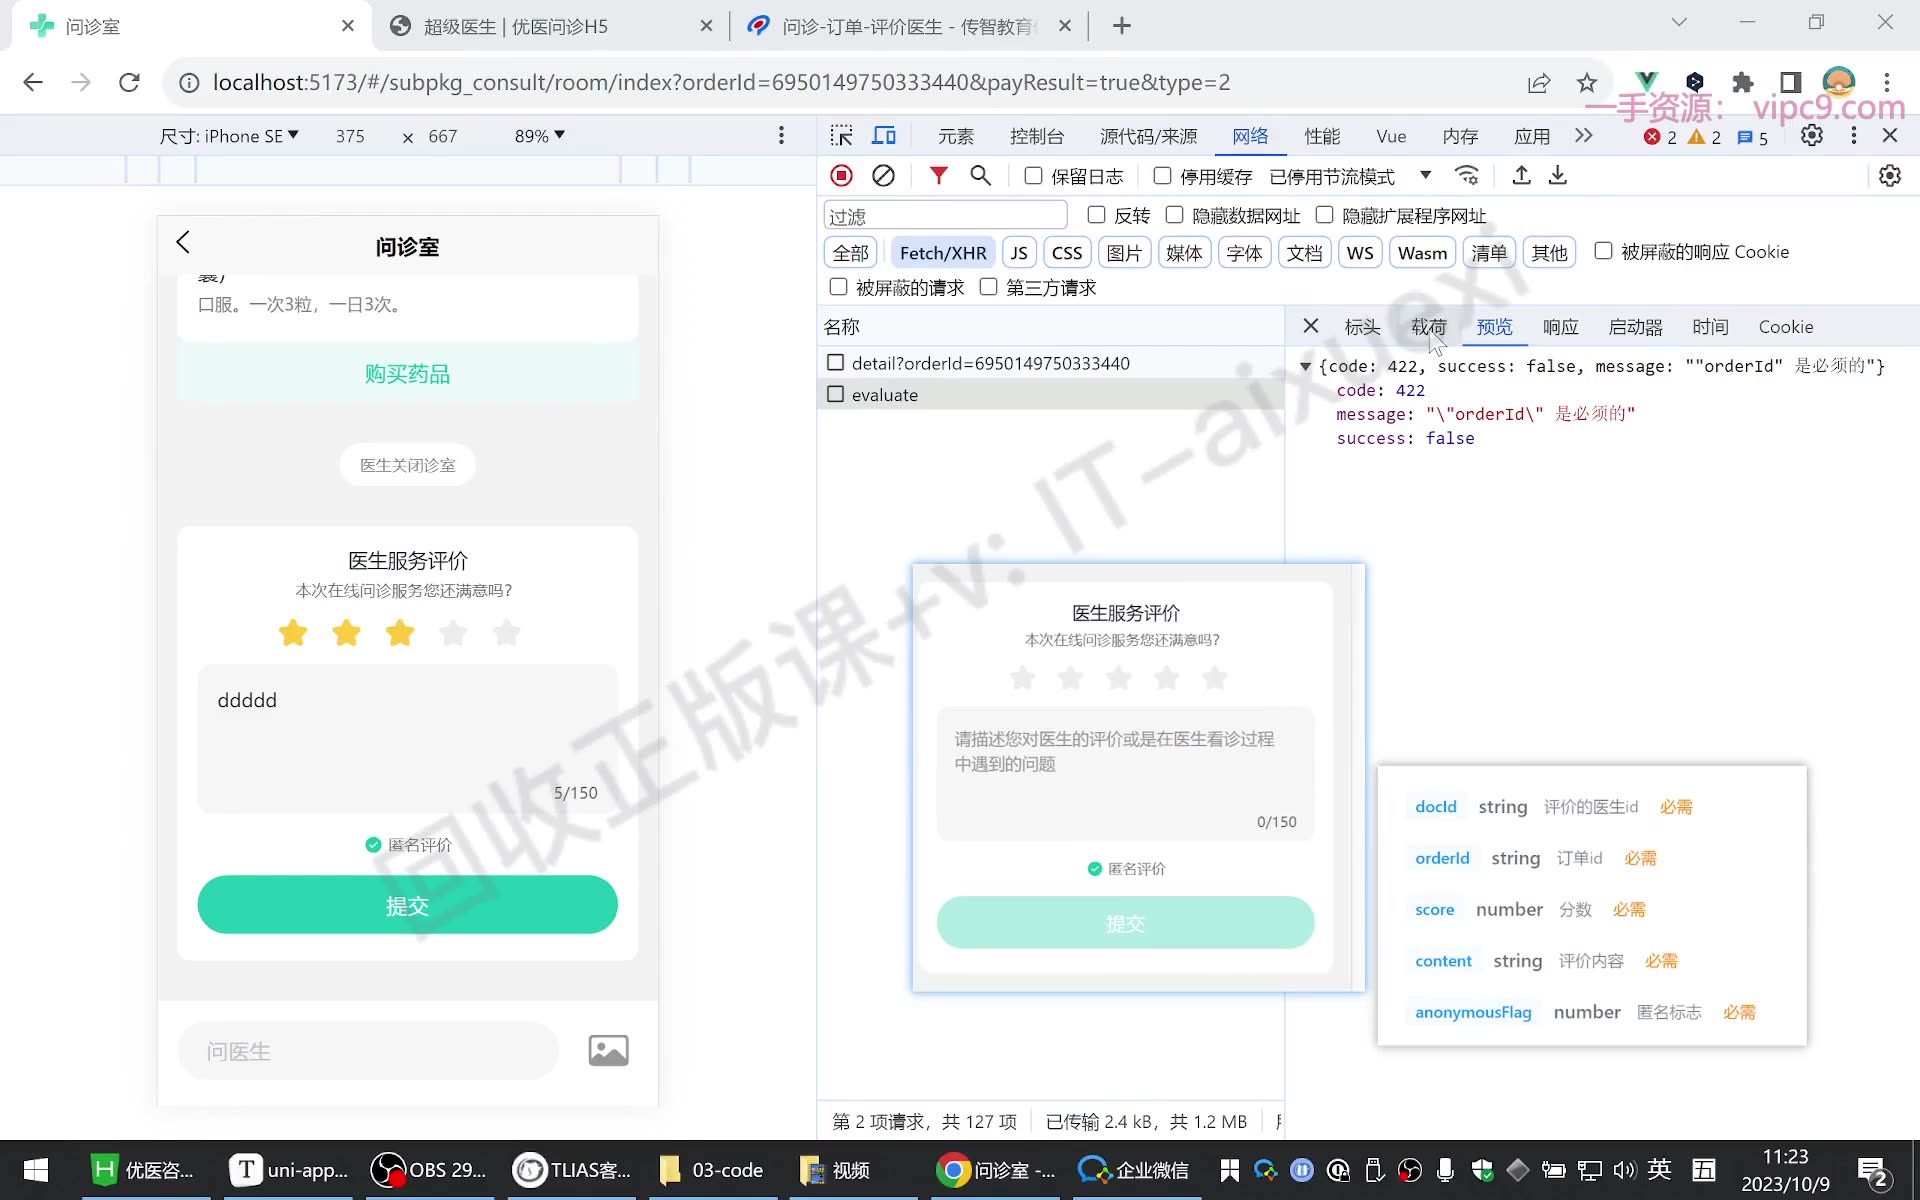Image resolution: width=1920 pixels, height=1200 pixels.
Task: Click the fourth rating star in the phone view
Action: pos(453,633)
